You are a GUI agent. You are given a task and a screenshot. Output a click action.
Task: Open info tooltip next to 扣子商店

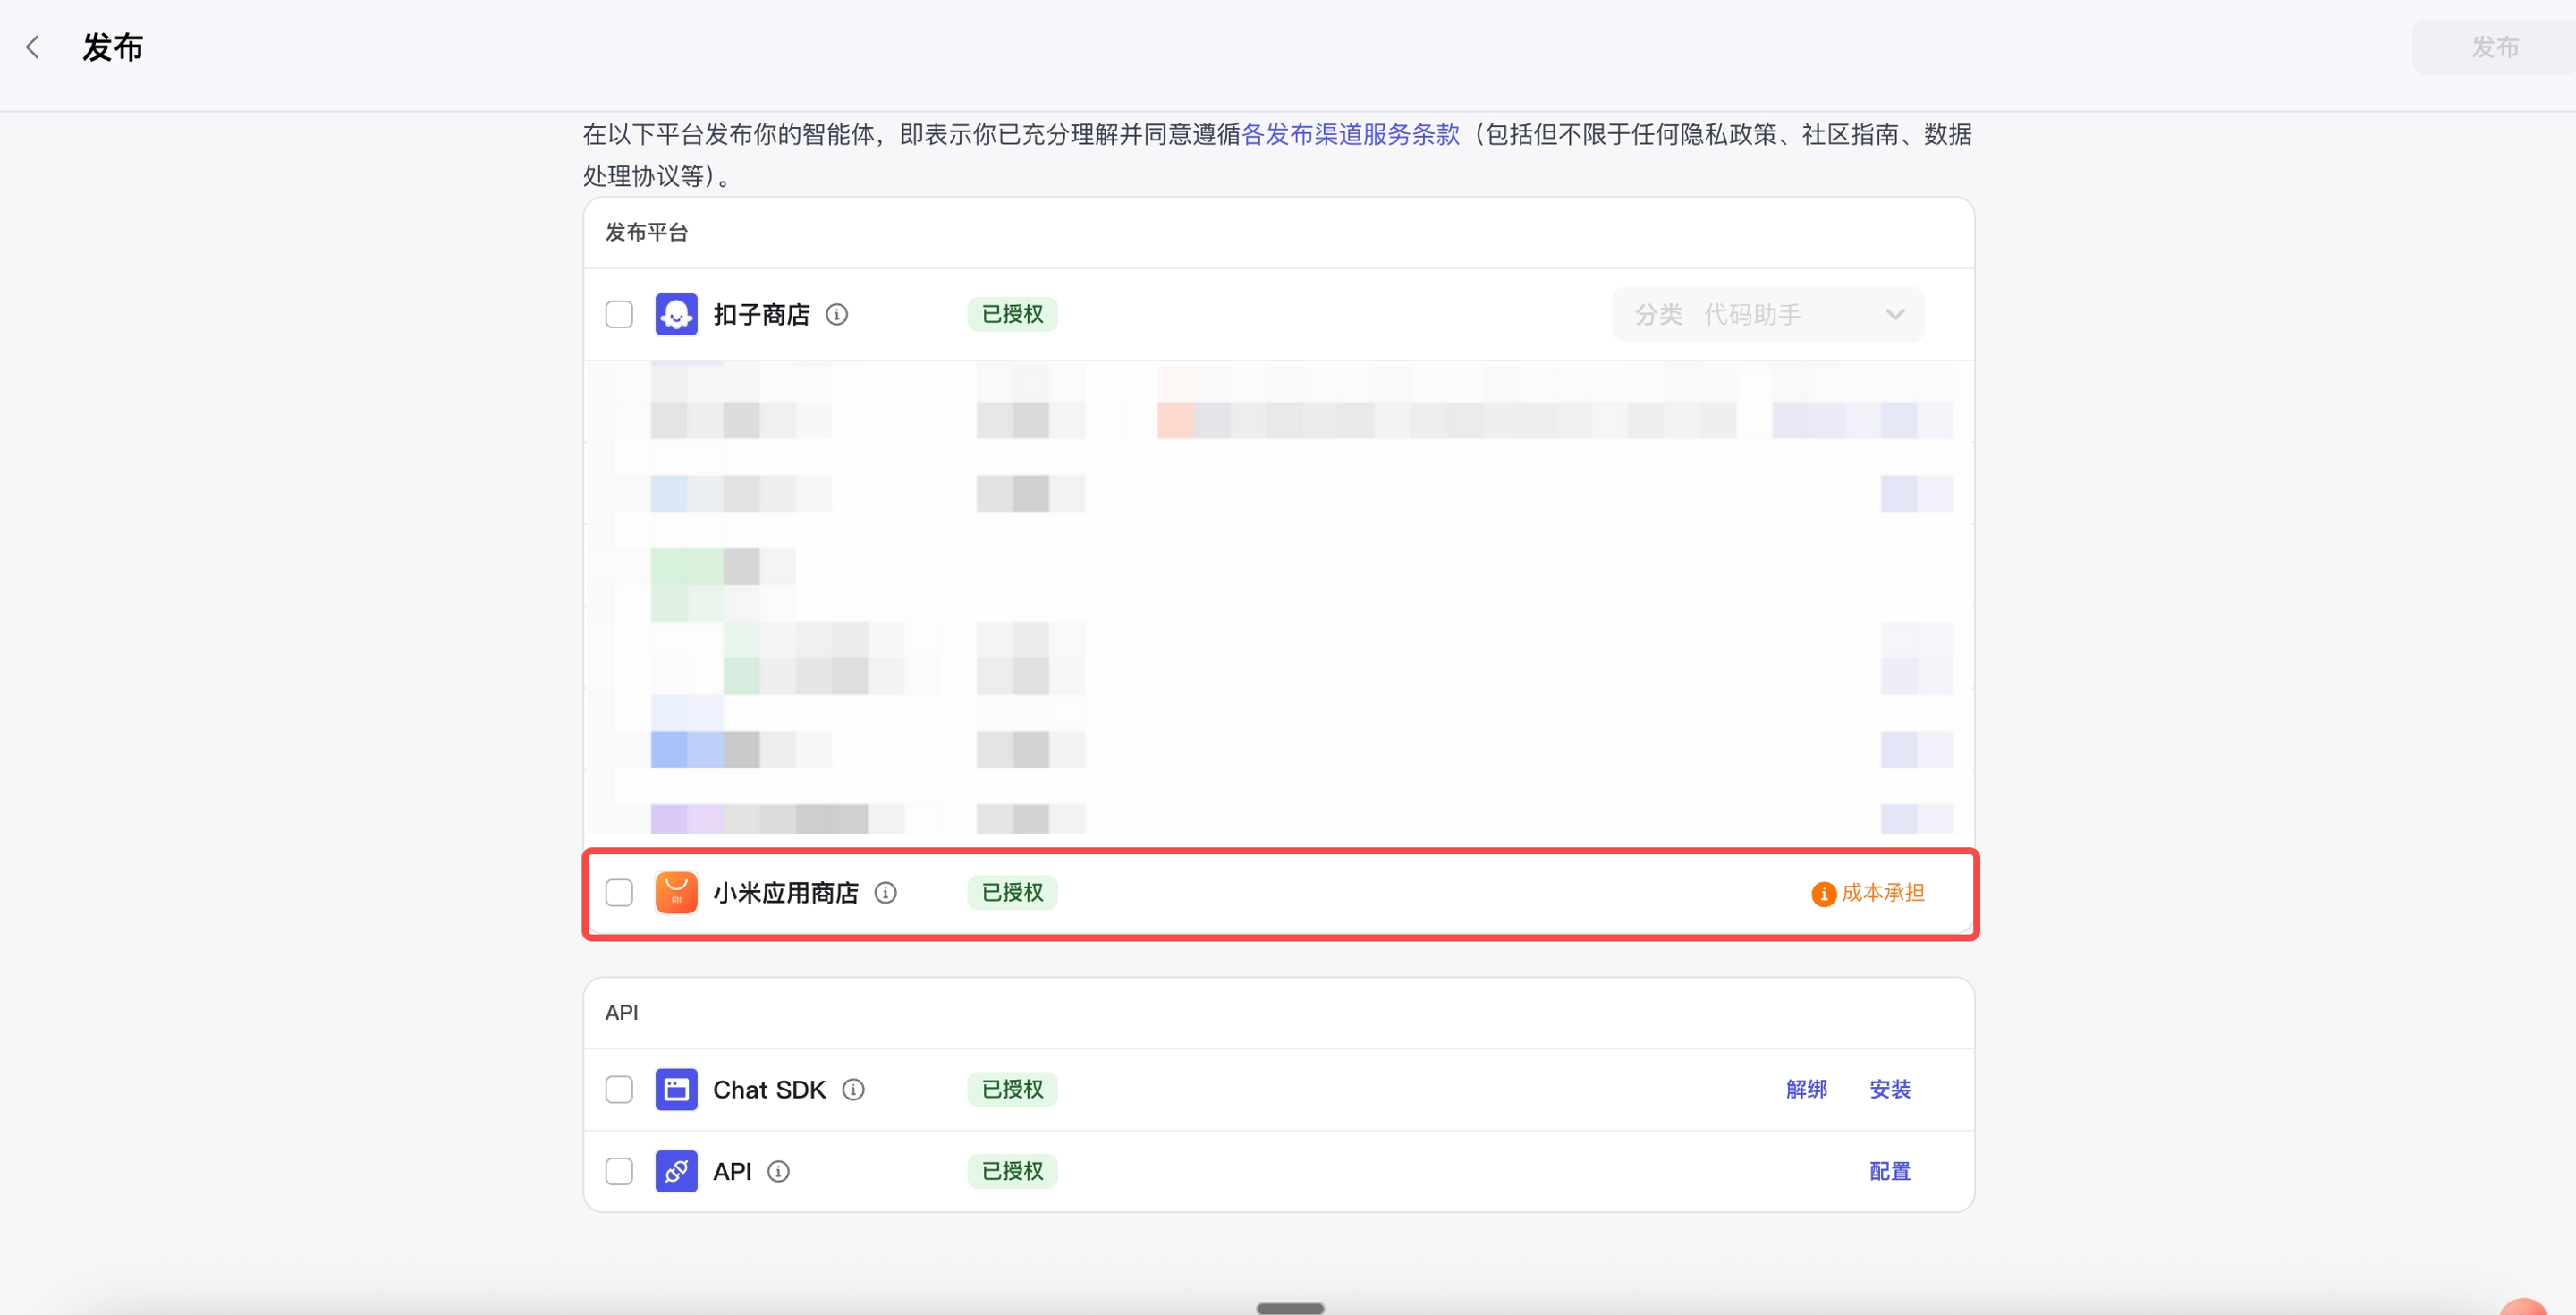point(837,314)
